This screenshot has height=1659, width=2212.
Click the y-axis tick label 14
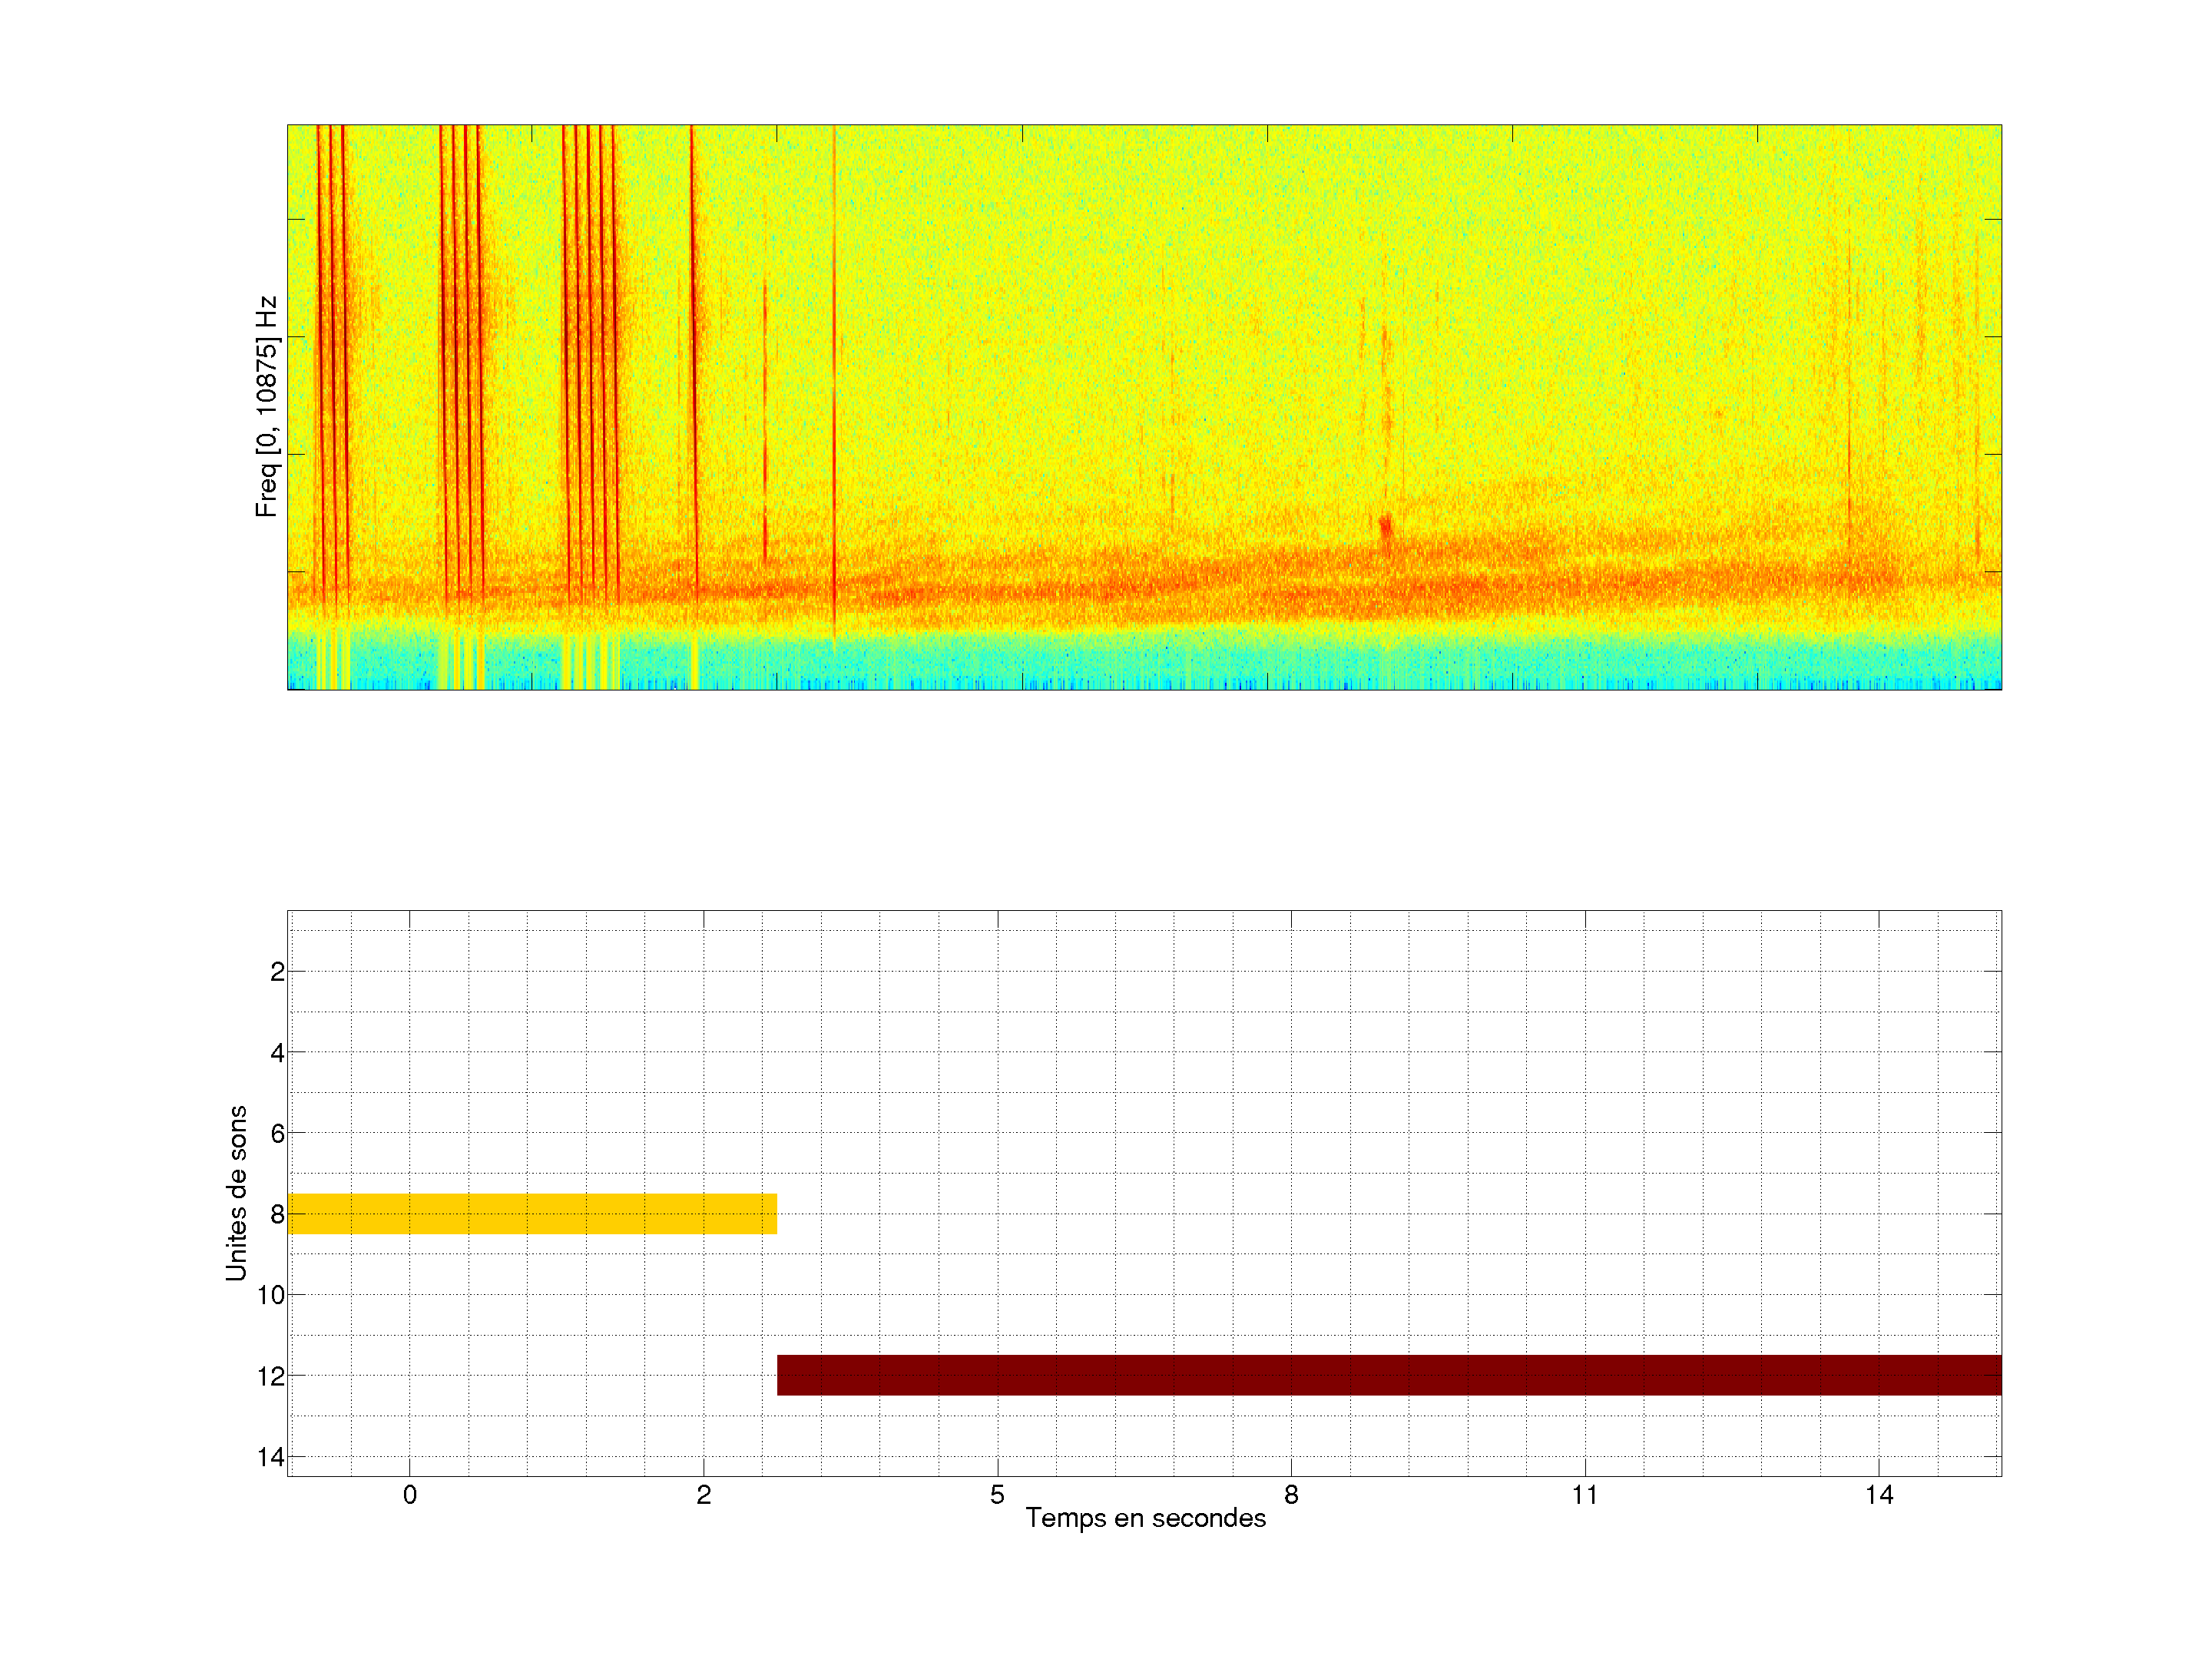271,1457
